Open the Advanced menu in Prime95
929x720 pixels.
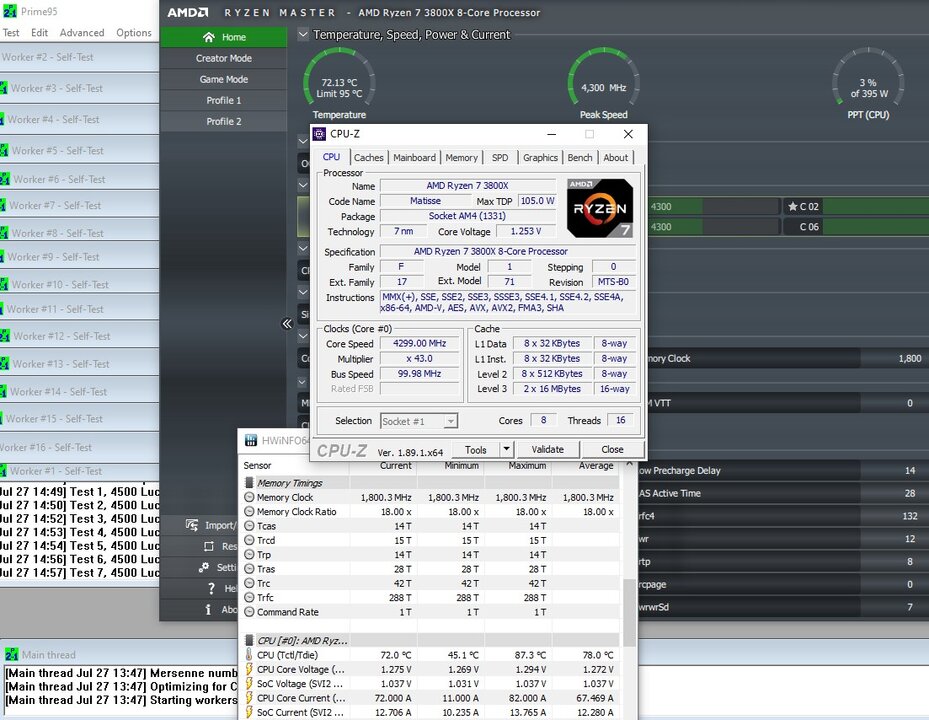click(82, 33)
